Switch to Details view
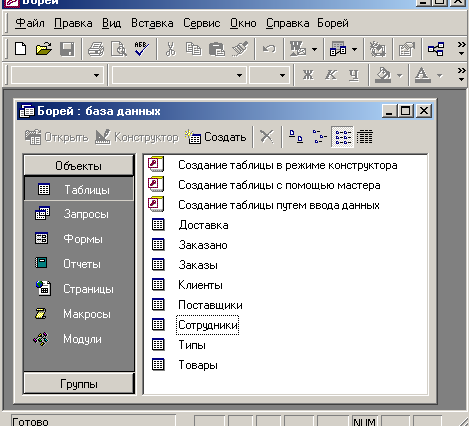 tap(365, 137)
